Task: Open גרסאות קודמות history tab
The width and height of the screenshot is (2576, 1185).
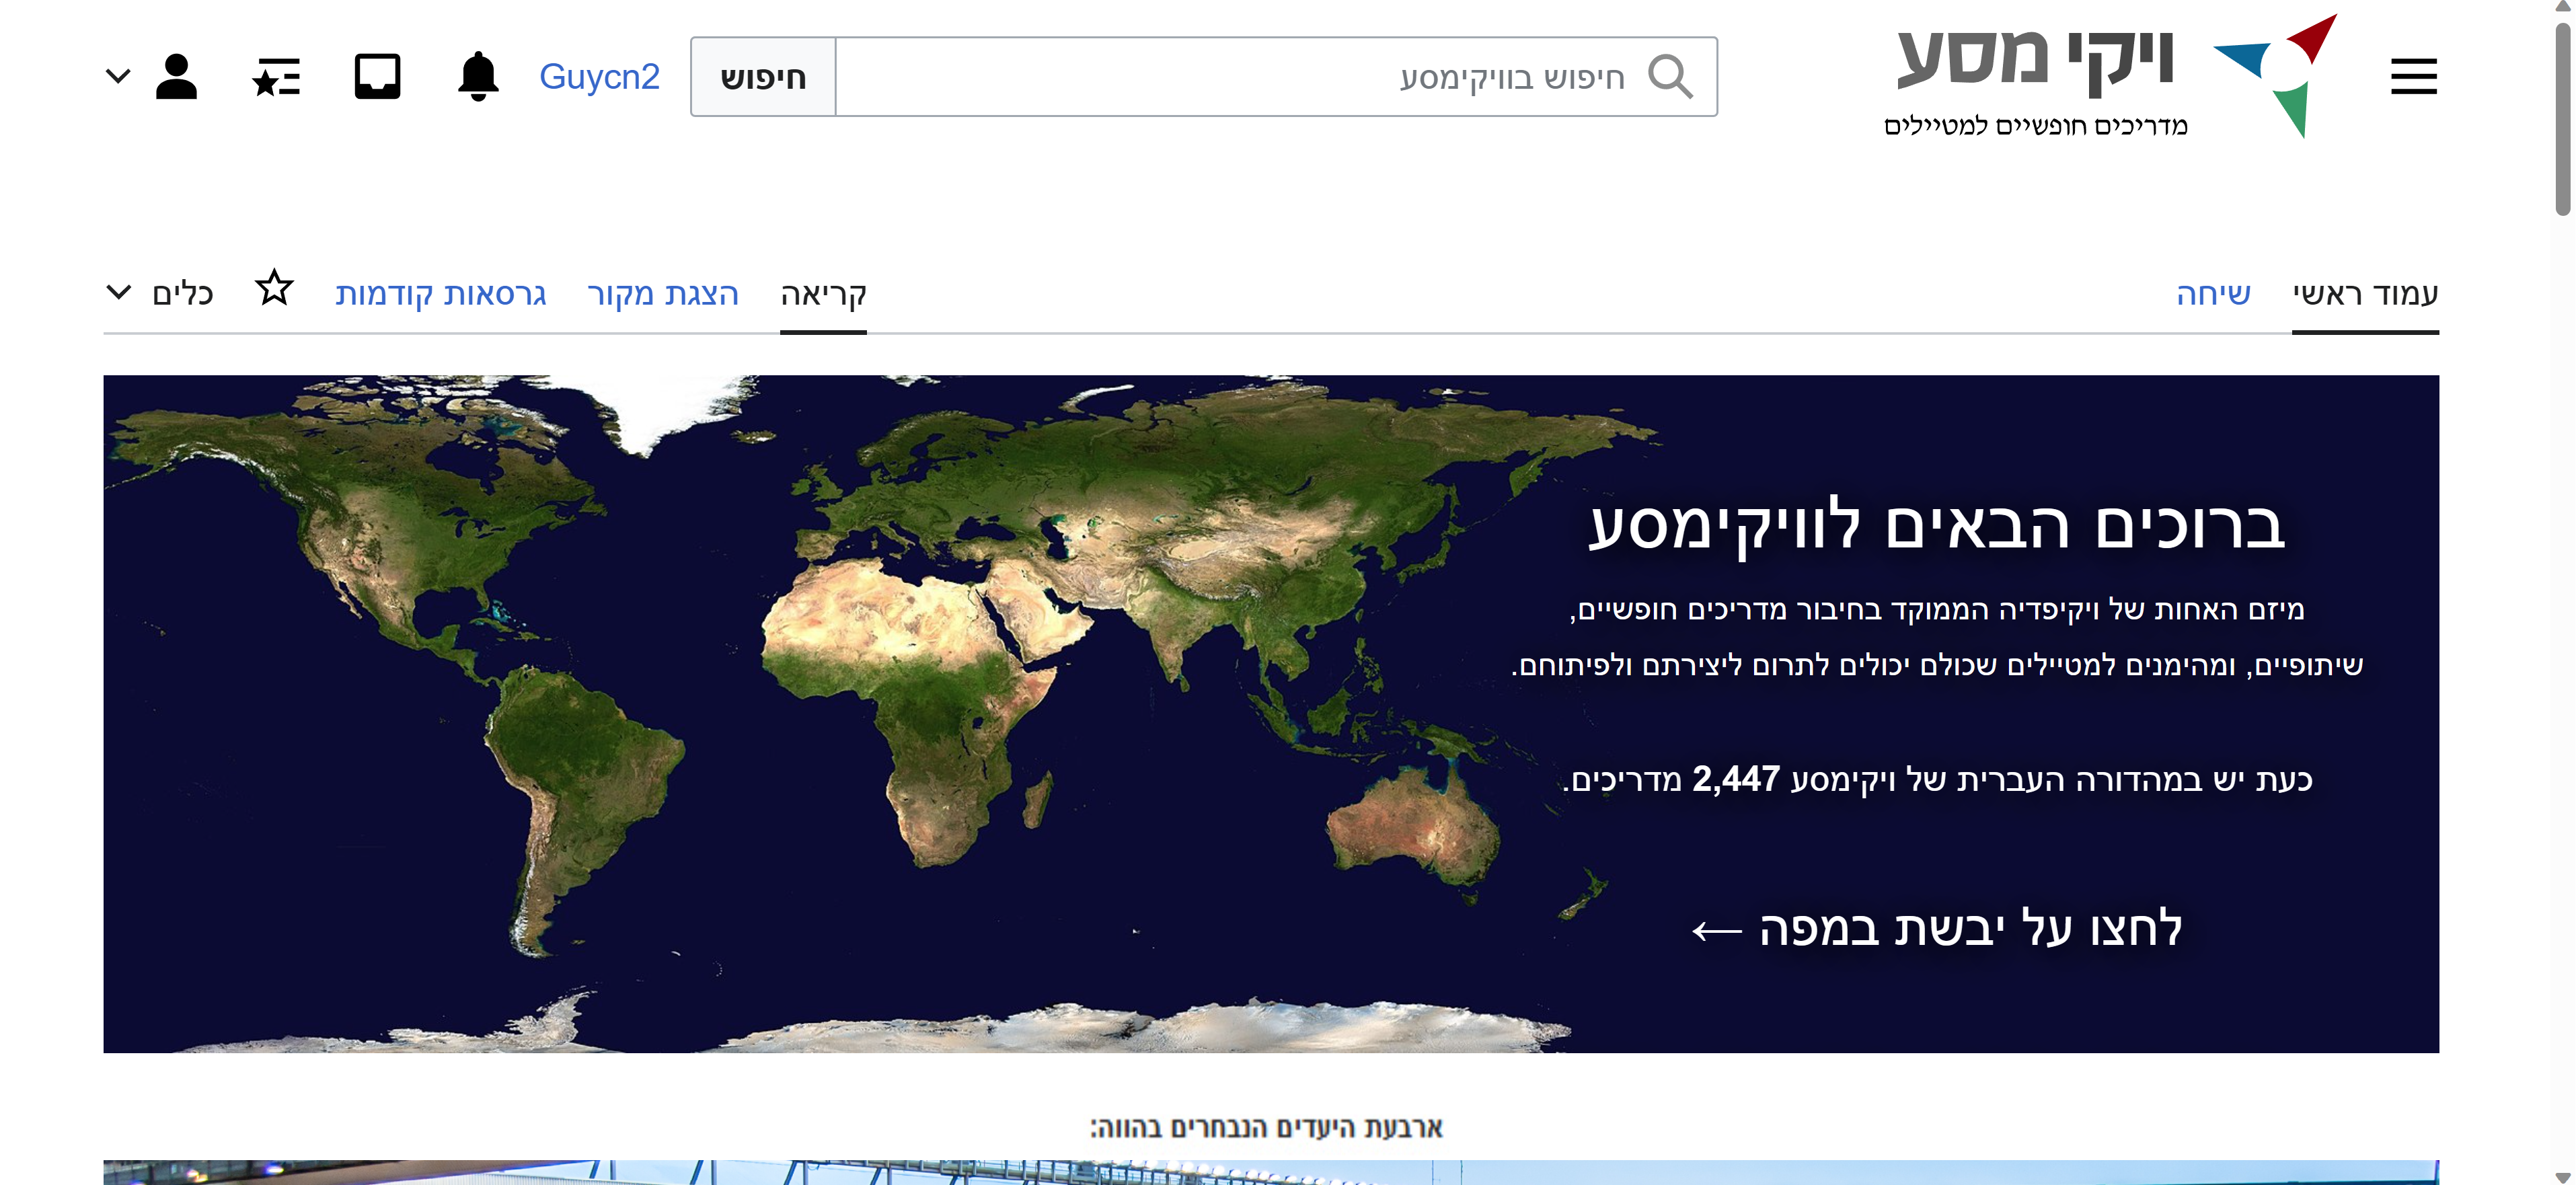Action: pos(441,294)
